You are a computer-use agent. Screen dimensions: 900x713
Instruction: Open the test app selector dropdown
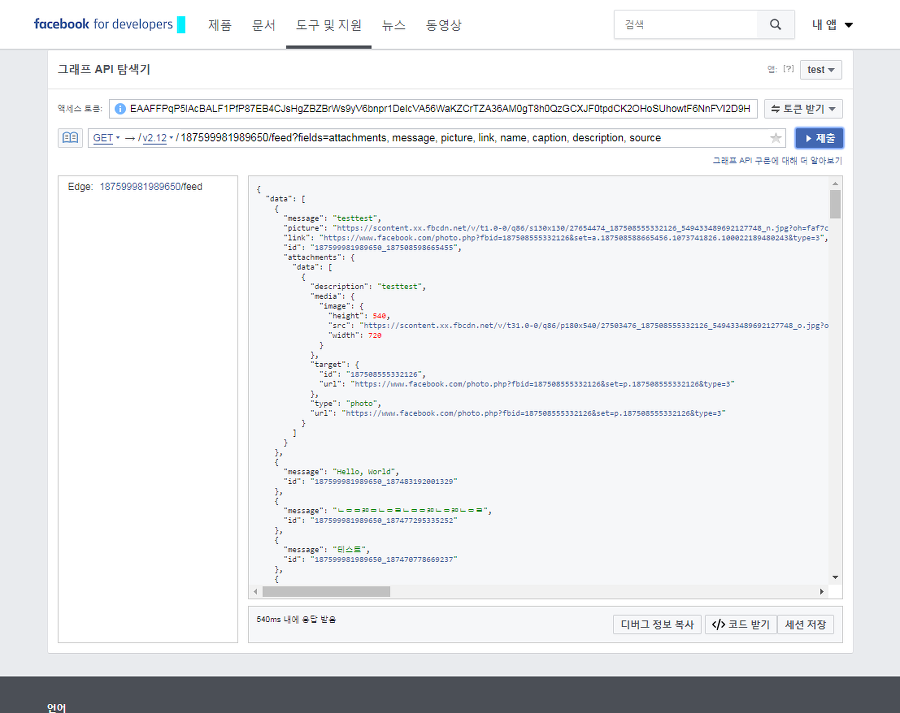pyautogui.click(x=821, y=69)
